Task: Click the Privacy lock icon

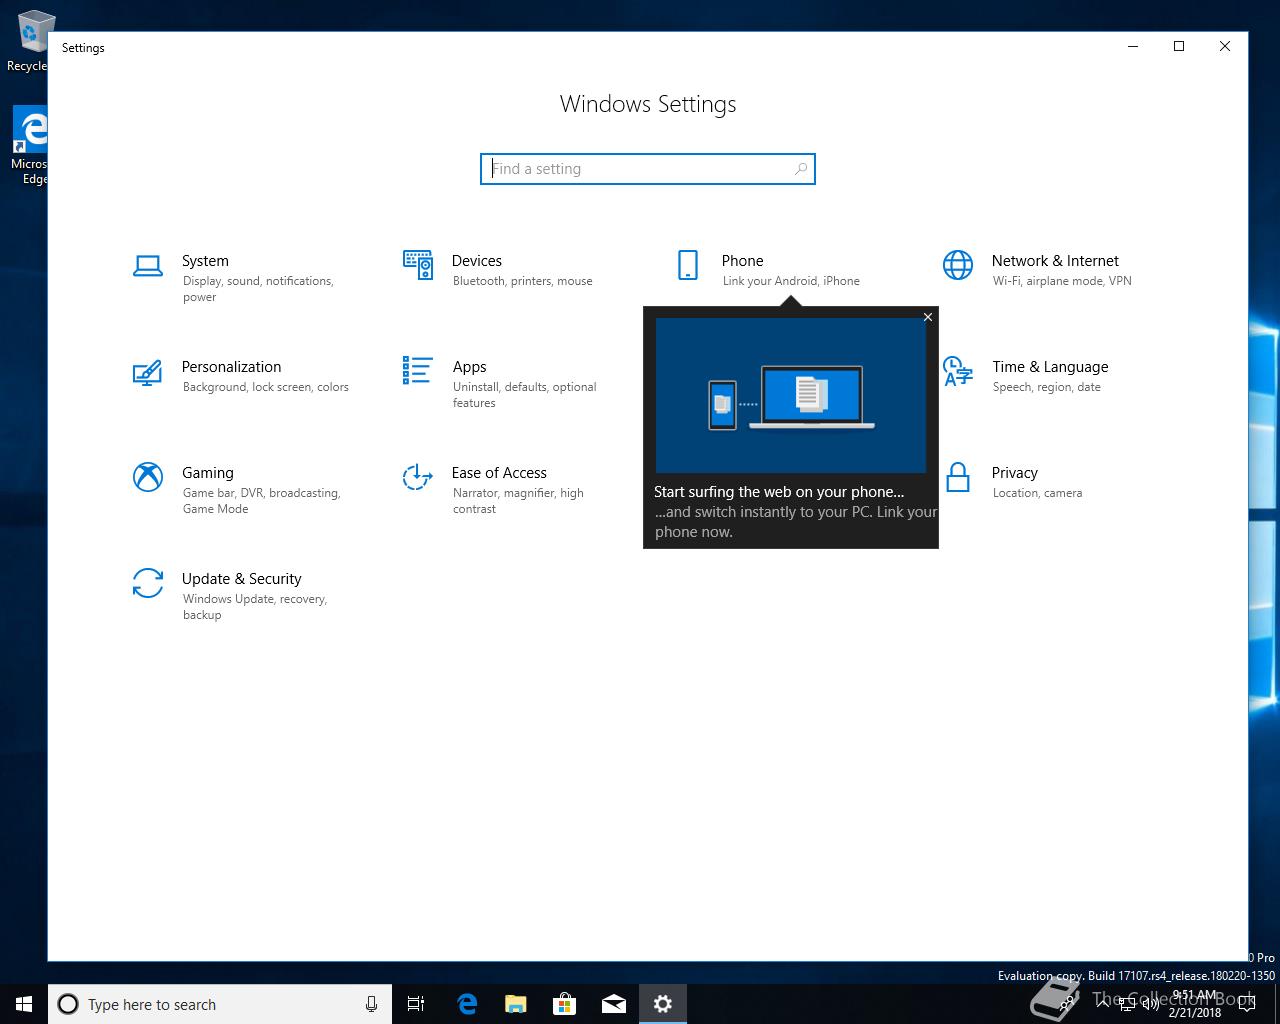Action: 958,477
